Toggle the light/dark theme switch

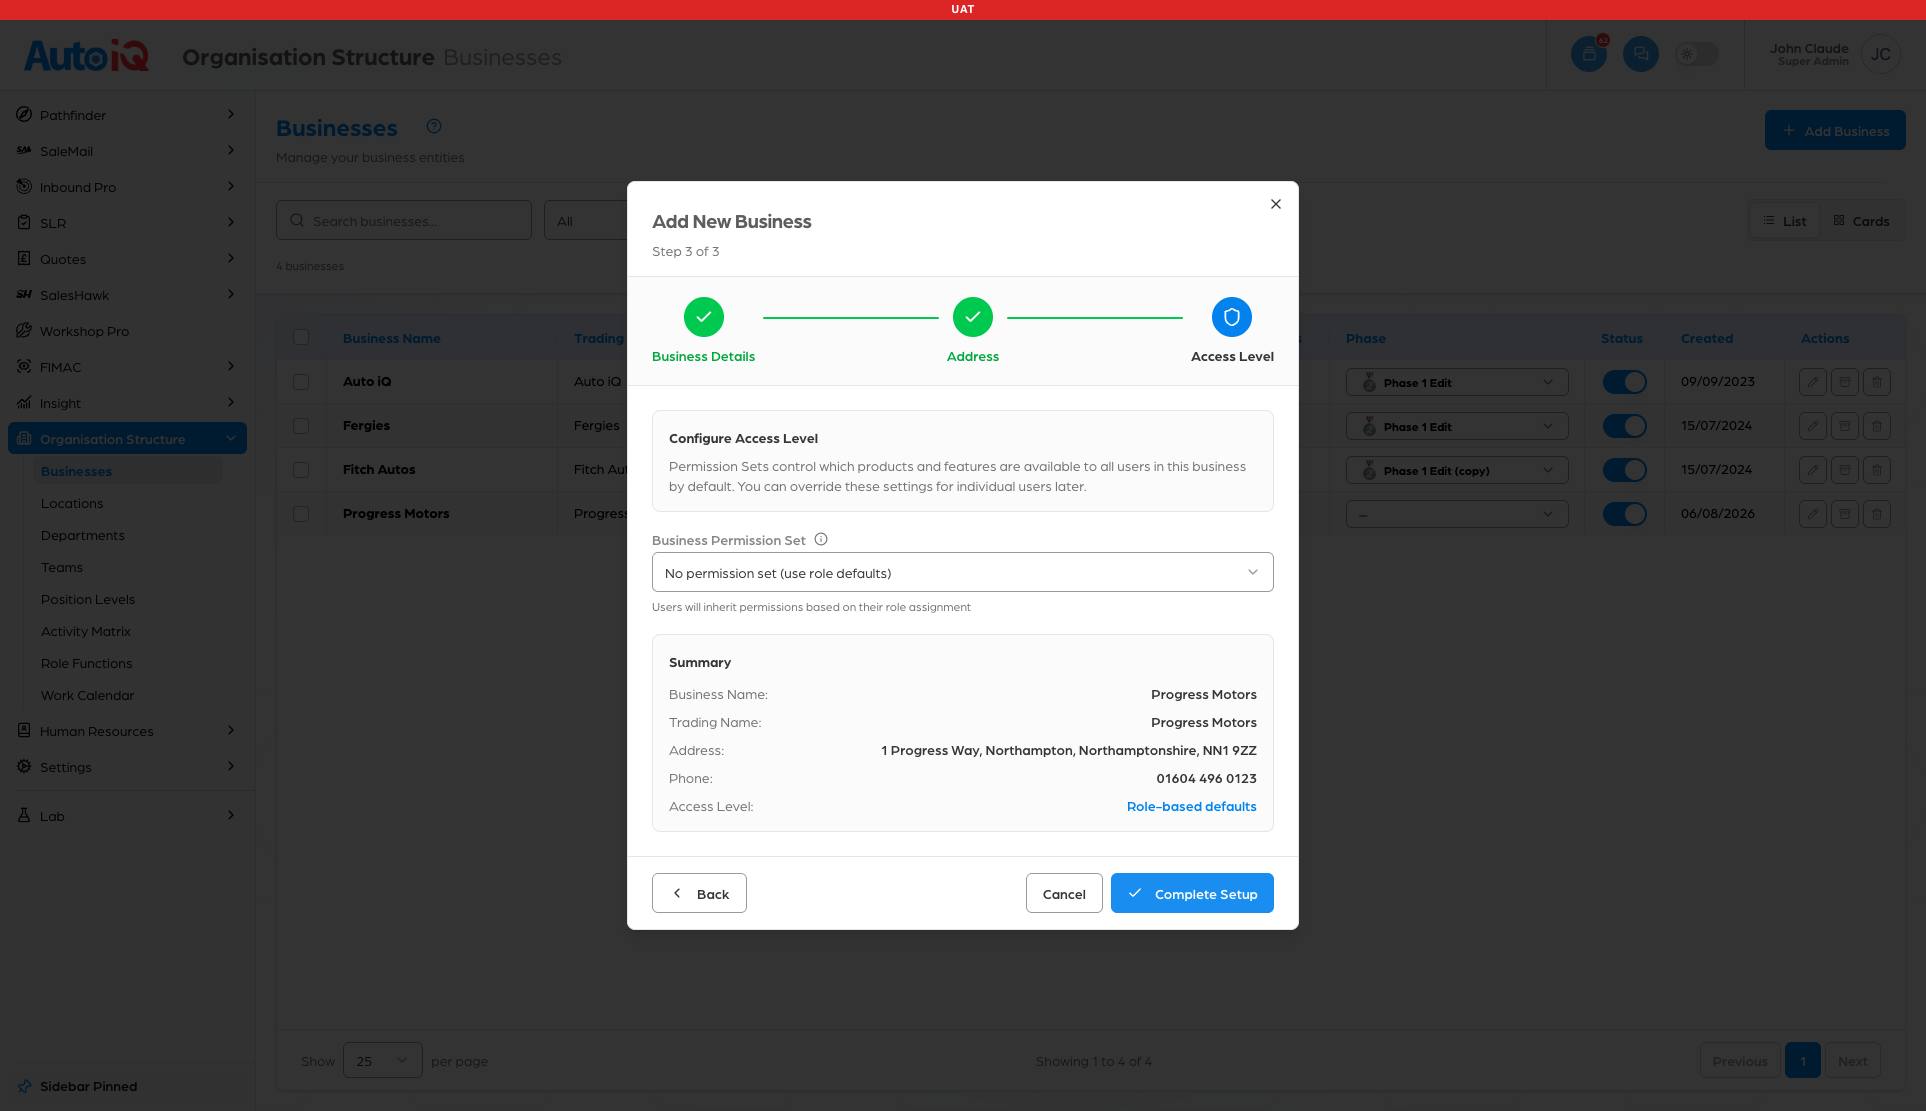click(1697, 54)
